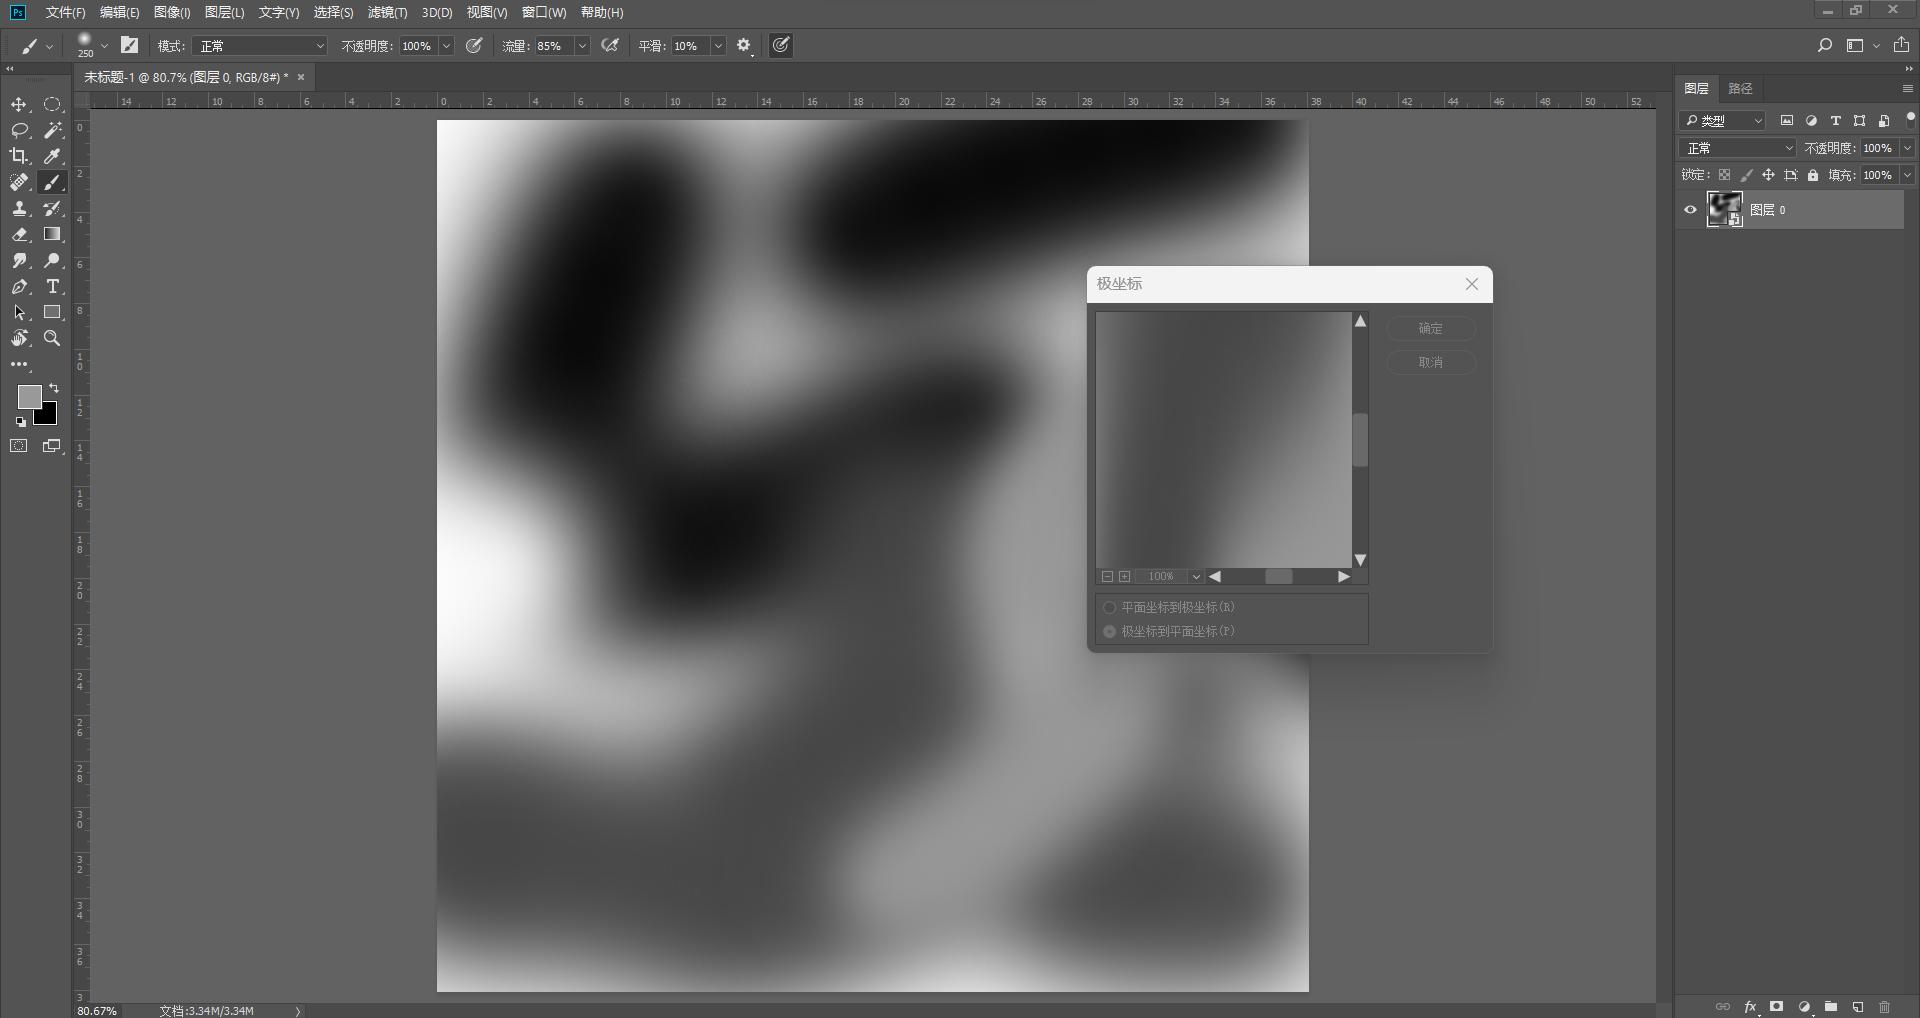Toggle pressure control for brush size

pos(781,45)
